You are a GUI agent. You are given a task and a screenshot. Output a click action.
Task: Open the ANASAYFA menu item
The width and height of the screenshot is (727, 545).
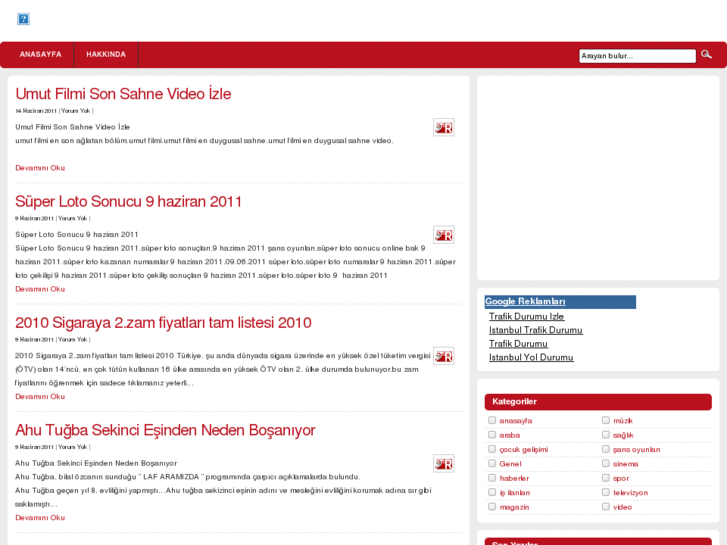(40, 54)
